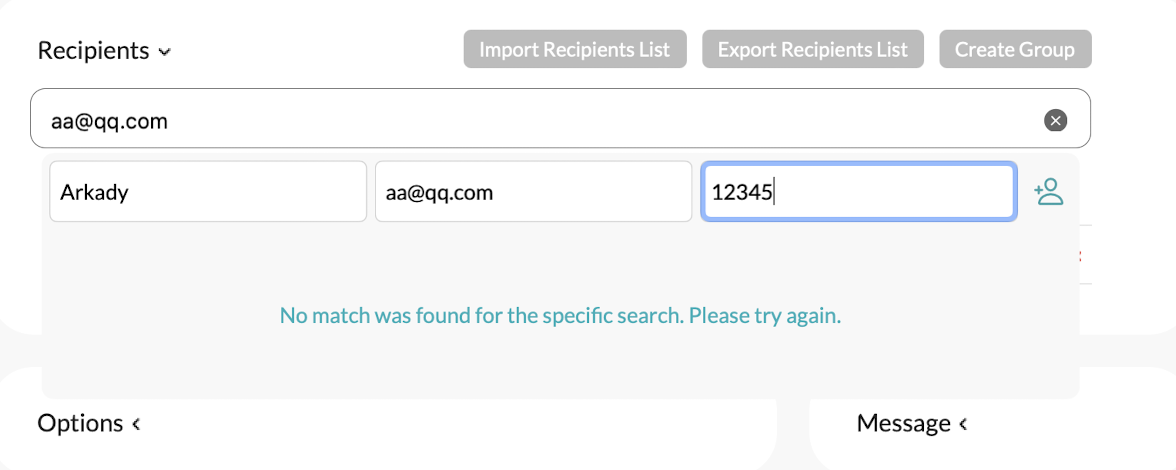The height and width of the screenshot is (470, 1176).
Task: Click the 'No match was found' message
Action: [560, 316]
